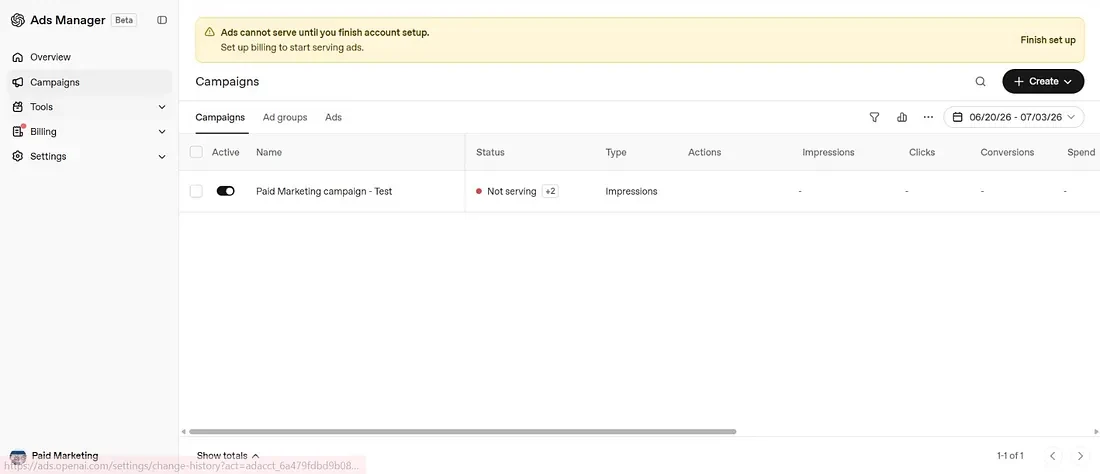
Task: Check the Paid Marketing campaign - Test row checkbox
Action: [x=196, y=191]
